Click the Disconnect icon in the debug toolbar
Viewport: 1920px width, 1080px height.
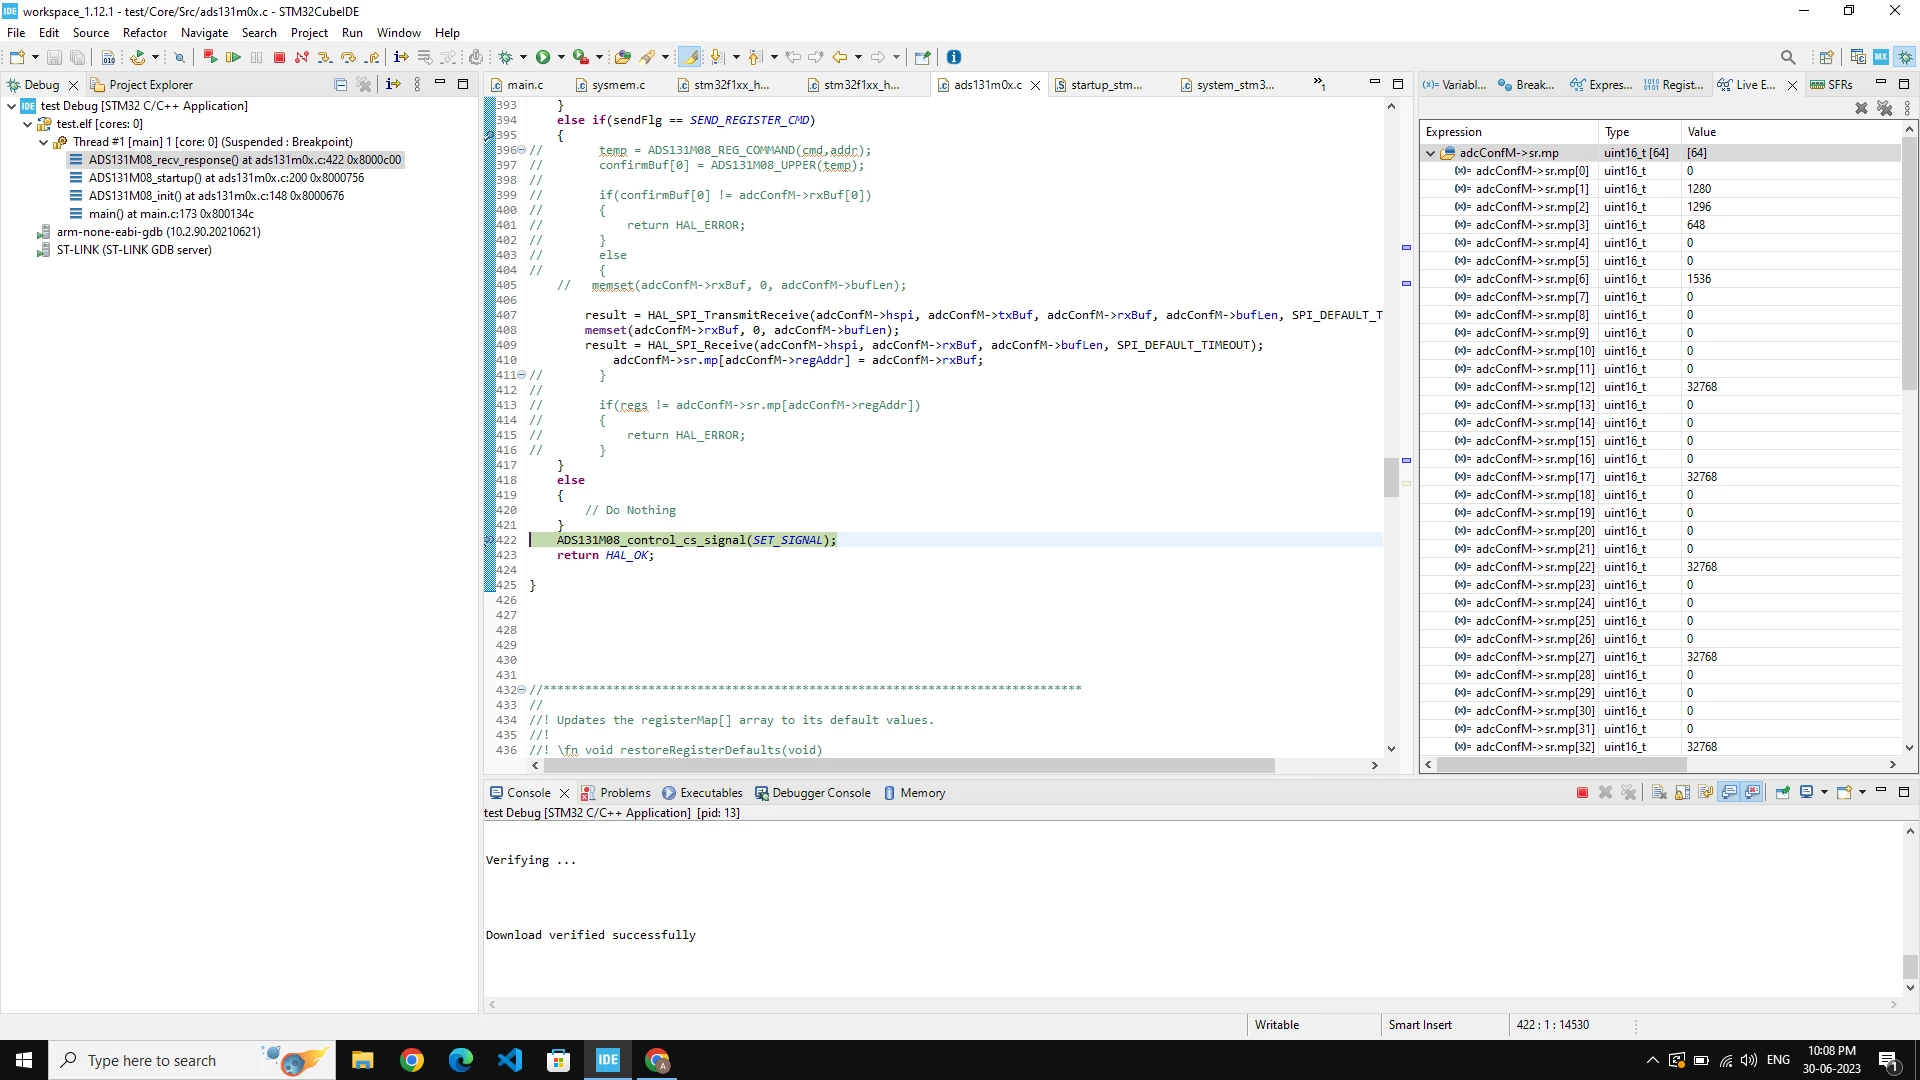point(302,57)
